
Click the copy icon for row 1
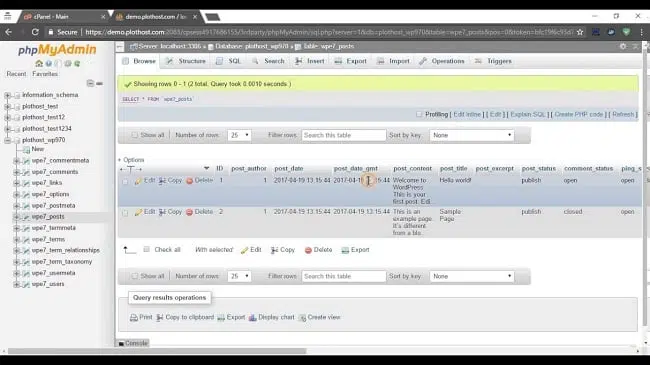tap(162, 181)
